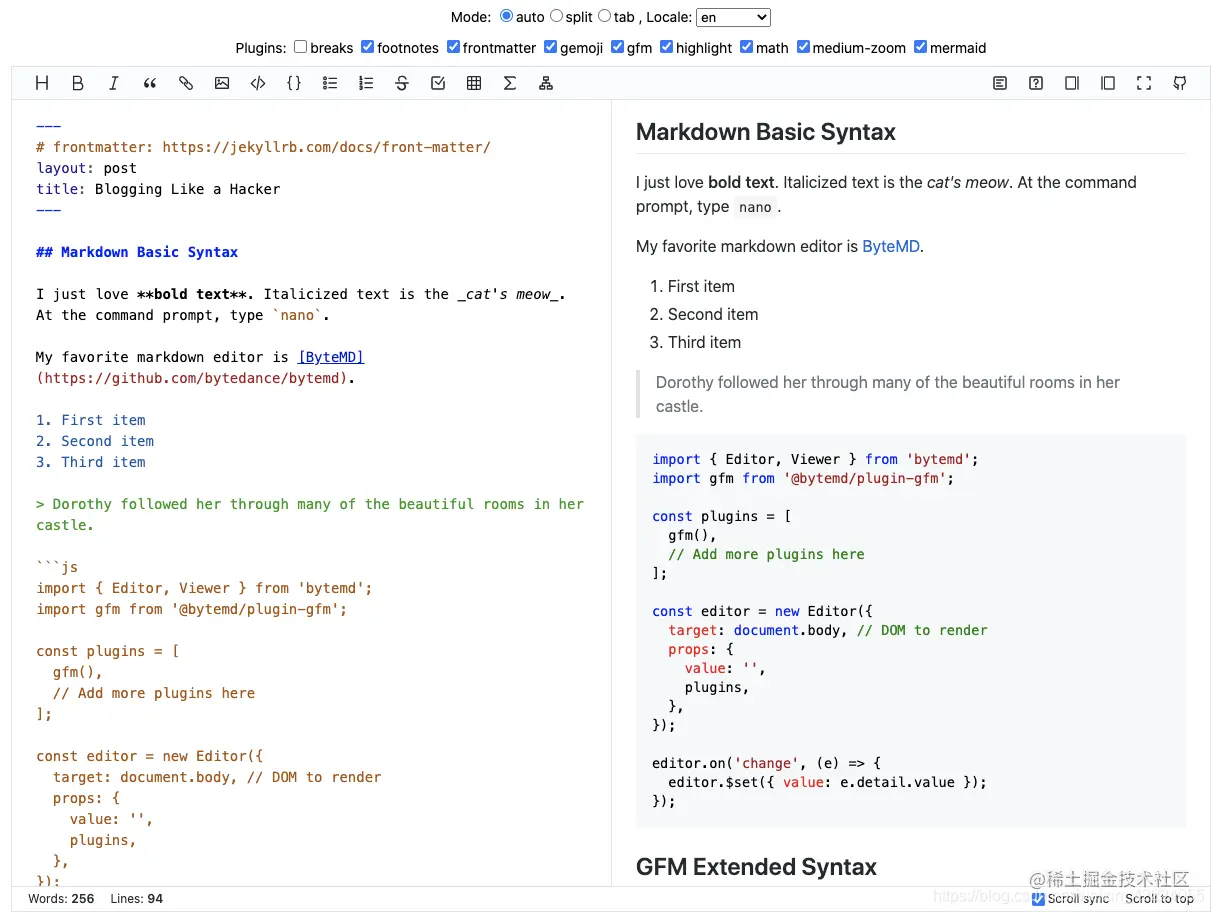This screenshot has width=1214, height=914.
Task: Insert a heading with the H icon
Action: pyautogui.click(x=42, y=83)
